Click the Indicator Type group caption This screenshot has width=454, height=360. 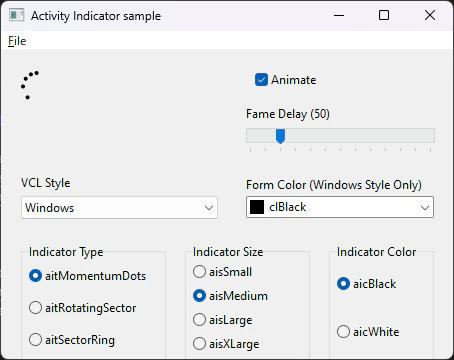pyautogui.click(x=66, y=252)
